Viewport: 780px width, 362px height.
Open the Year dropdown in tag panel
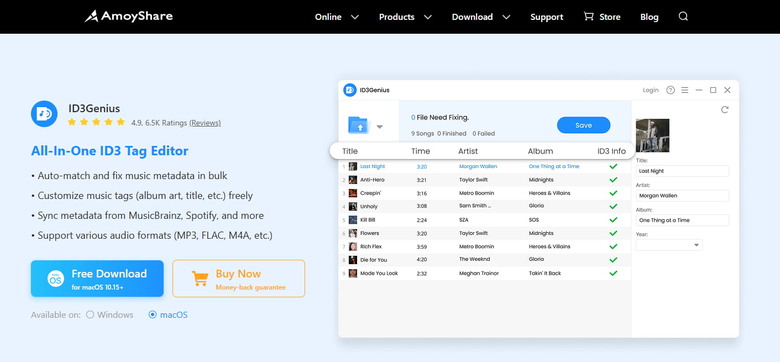pos(669,245)
